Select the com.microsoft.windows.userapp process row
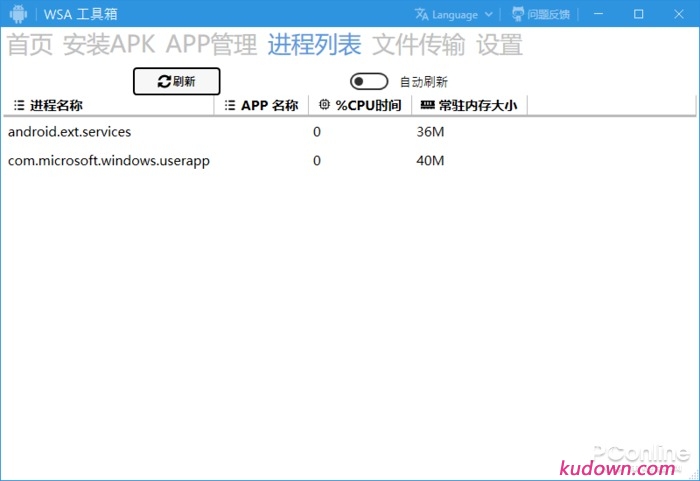Screen dimensions: 700x481 click(x=350, y=160)
